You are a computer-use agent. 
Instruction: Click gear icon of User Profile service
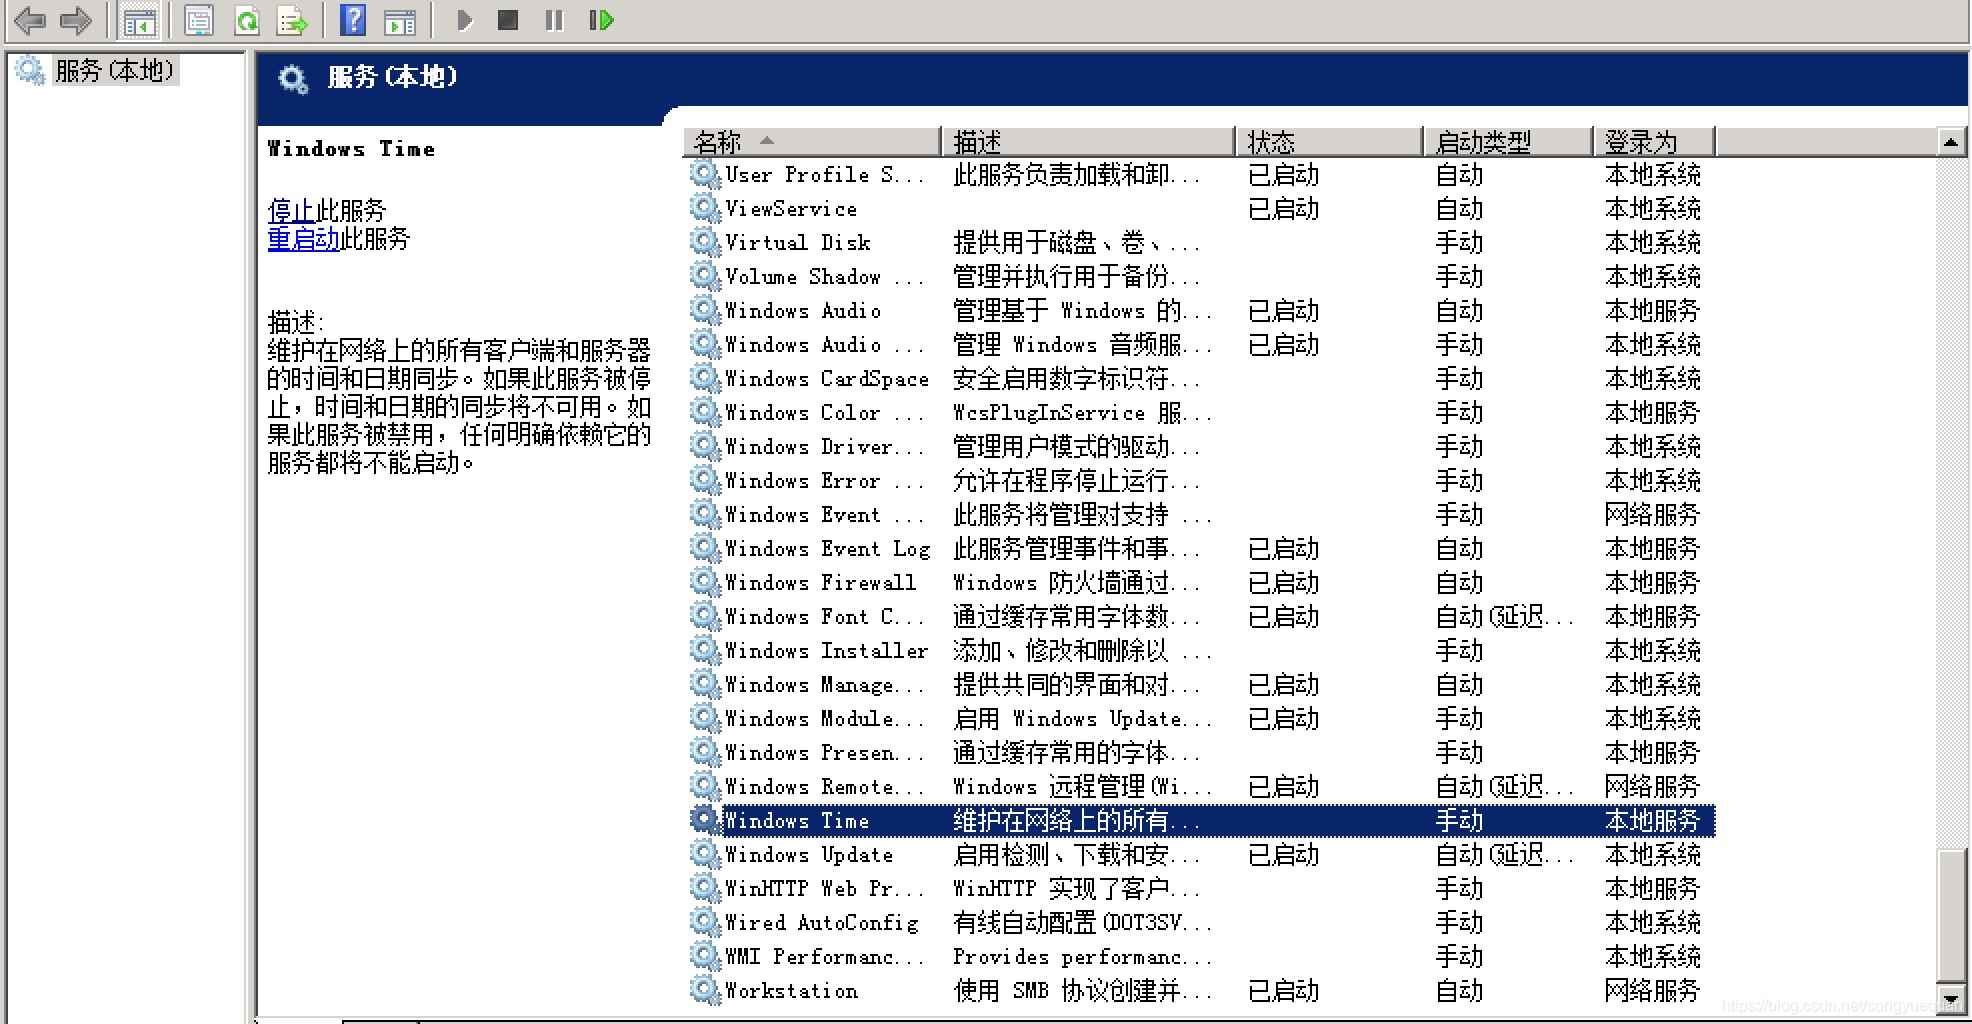click(x=705, y=174)
